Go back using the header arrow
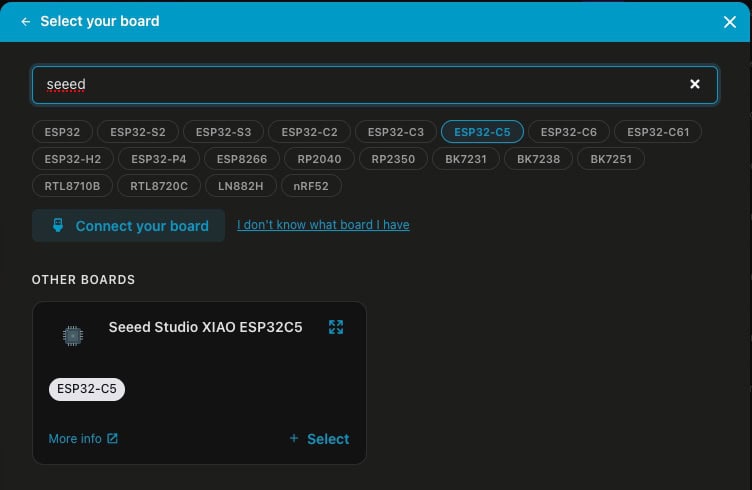The height and width of the screenshot is (490, 752). pyautogui.click(x=25, y=22)
